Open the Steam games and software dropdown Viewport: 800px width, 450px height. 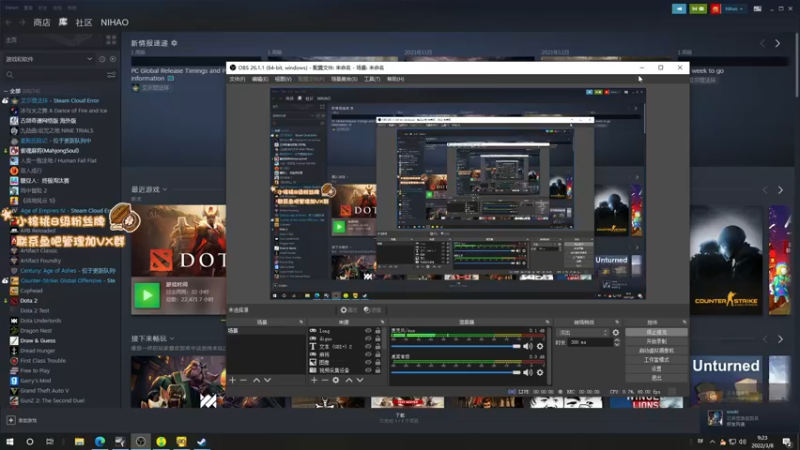click(49, 59)
